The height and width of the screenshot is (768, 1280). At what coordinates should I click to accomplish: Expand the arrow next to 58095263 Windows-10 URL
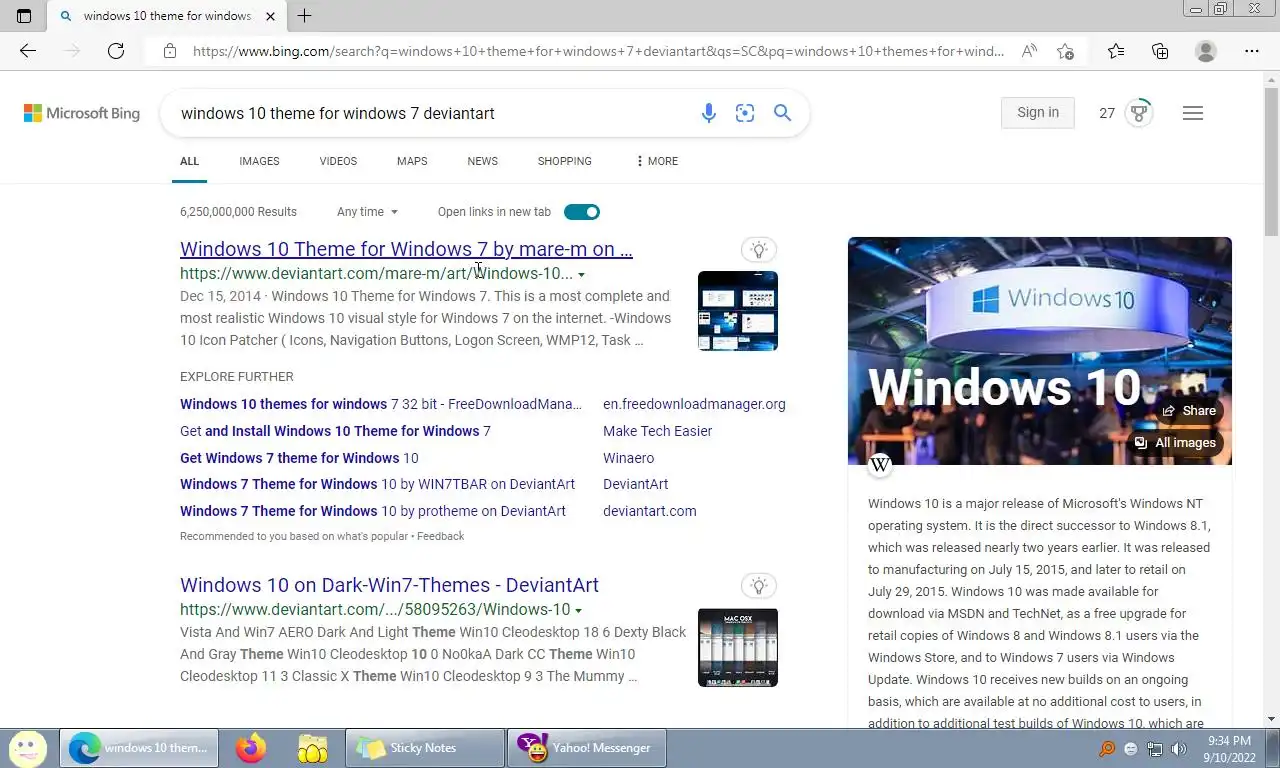[578, 611]
